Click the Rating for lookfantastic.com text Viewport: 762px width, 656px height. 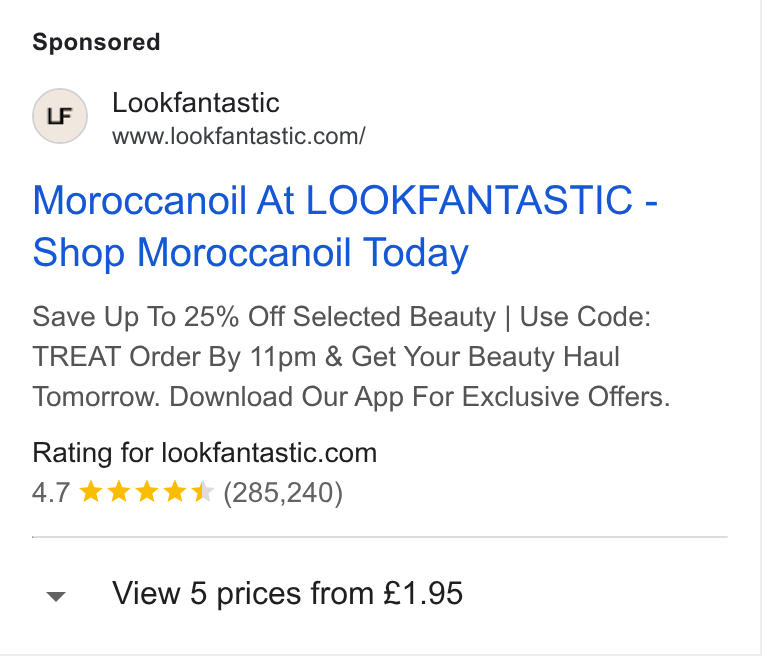tap(205, 453)
